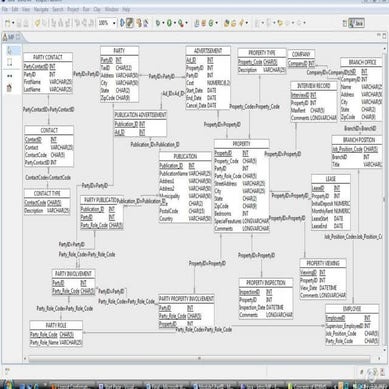Open the Search menu
The image size is (389, 389).
(58, 10)
